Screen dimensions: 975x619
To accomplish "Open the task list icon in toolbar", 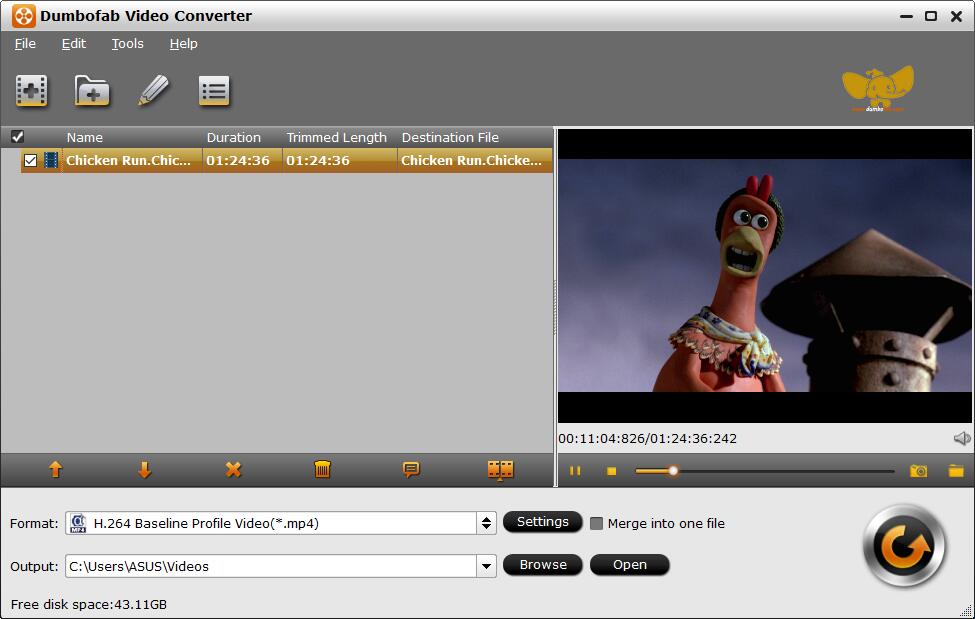I will (214, 91).
